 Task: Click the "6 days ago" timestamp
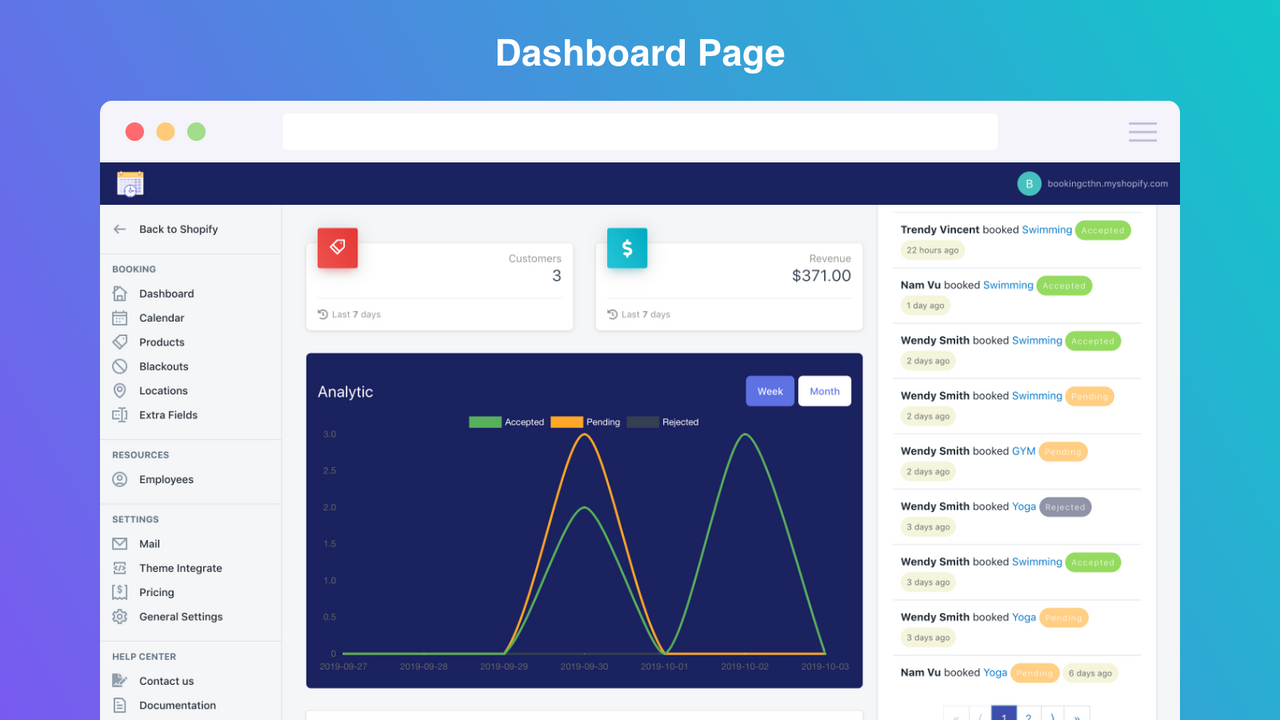click(1090, 673)
